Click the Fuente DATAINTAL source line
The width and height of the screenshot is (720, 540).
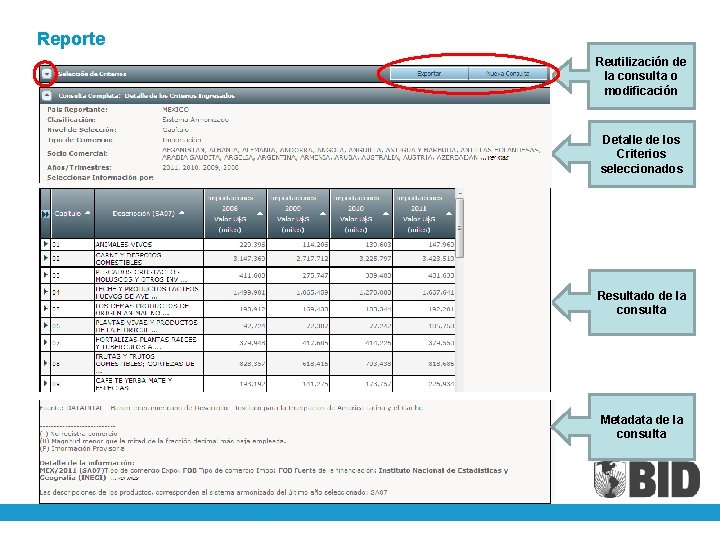pos(231,408)
